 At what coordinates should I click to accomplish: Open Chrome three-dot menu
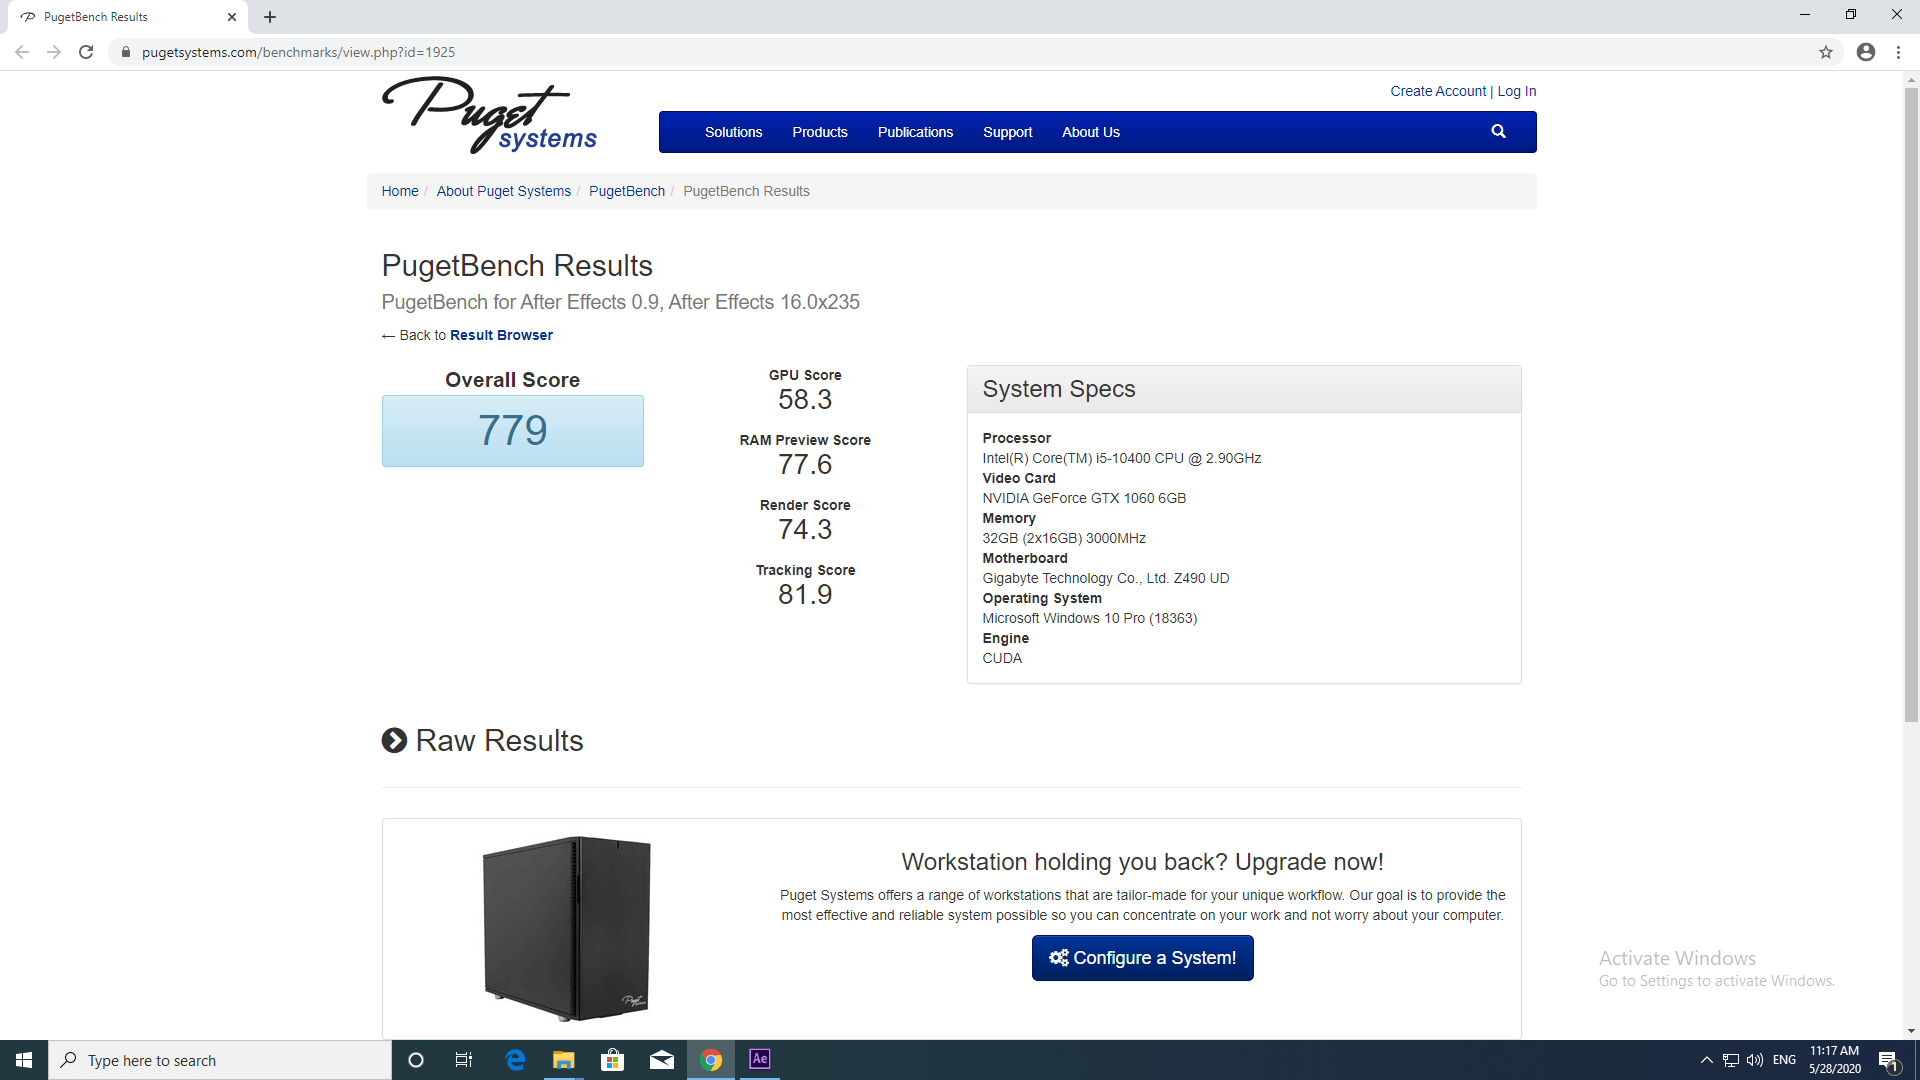[x=1898, y=52]
